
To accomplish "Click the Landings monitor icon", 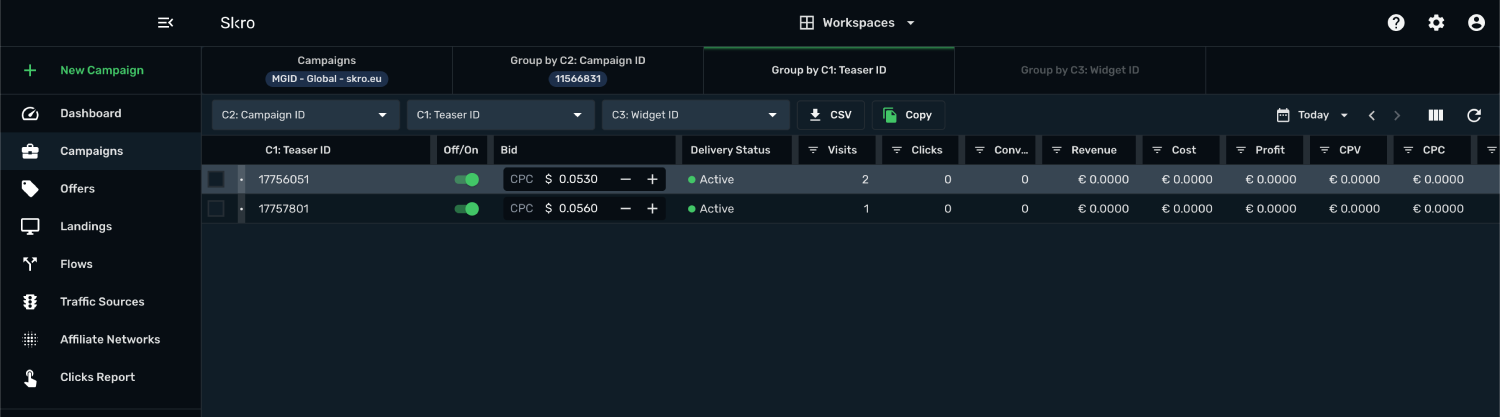I will tap(30, 226).
